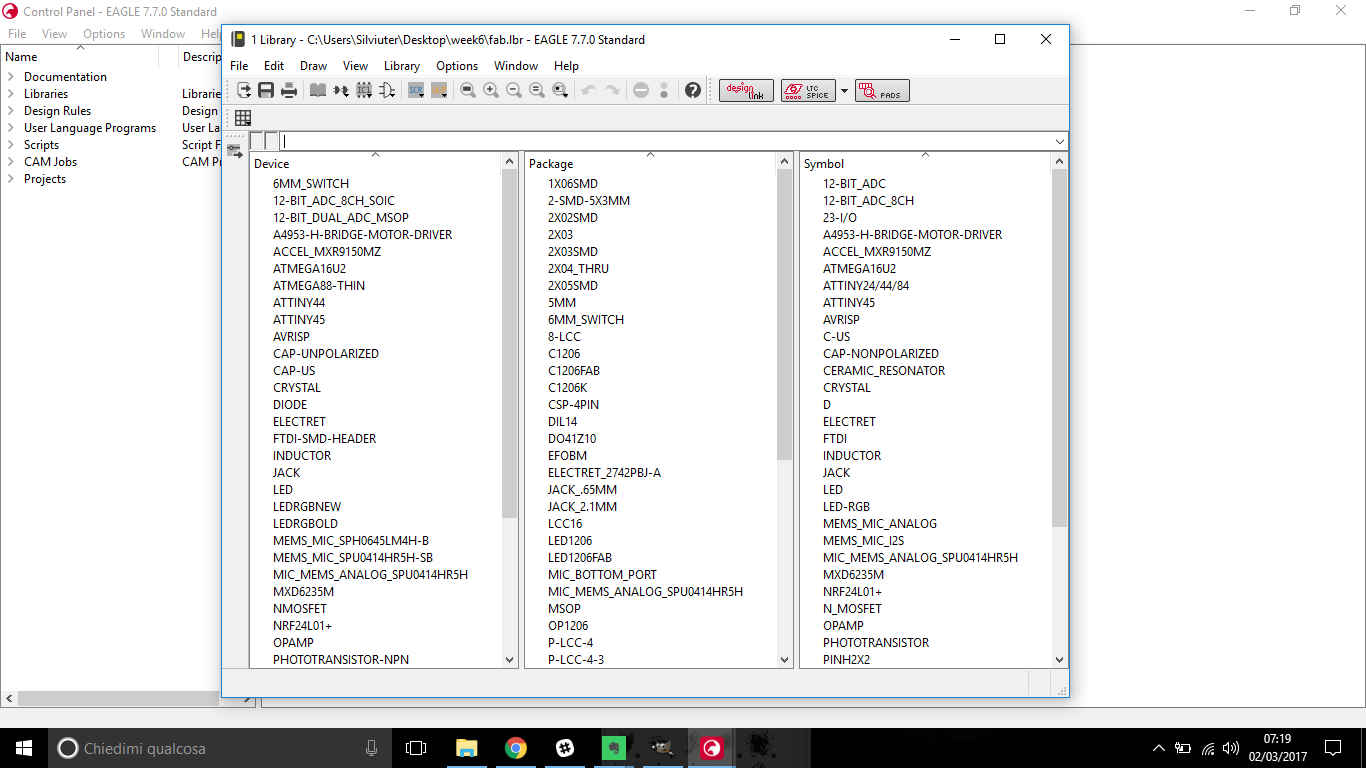Expand CAM Jobs in Control Panel tree

[11, 162]
